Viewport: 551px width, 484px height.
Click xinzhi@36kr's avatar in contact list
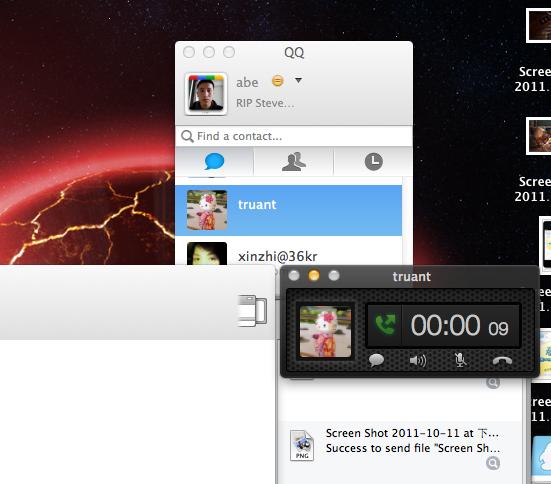207,253
